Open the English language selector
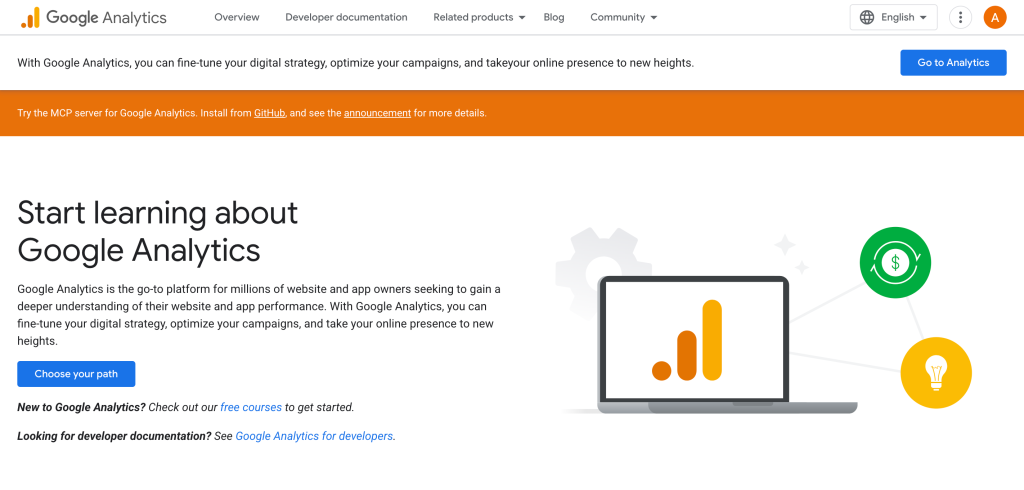 point(894,17)
